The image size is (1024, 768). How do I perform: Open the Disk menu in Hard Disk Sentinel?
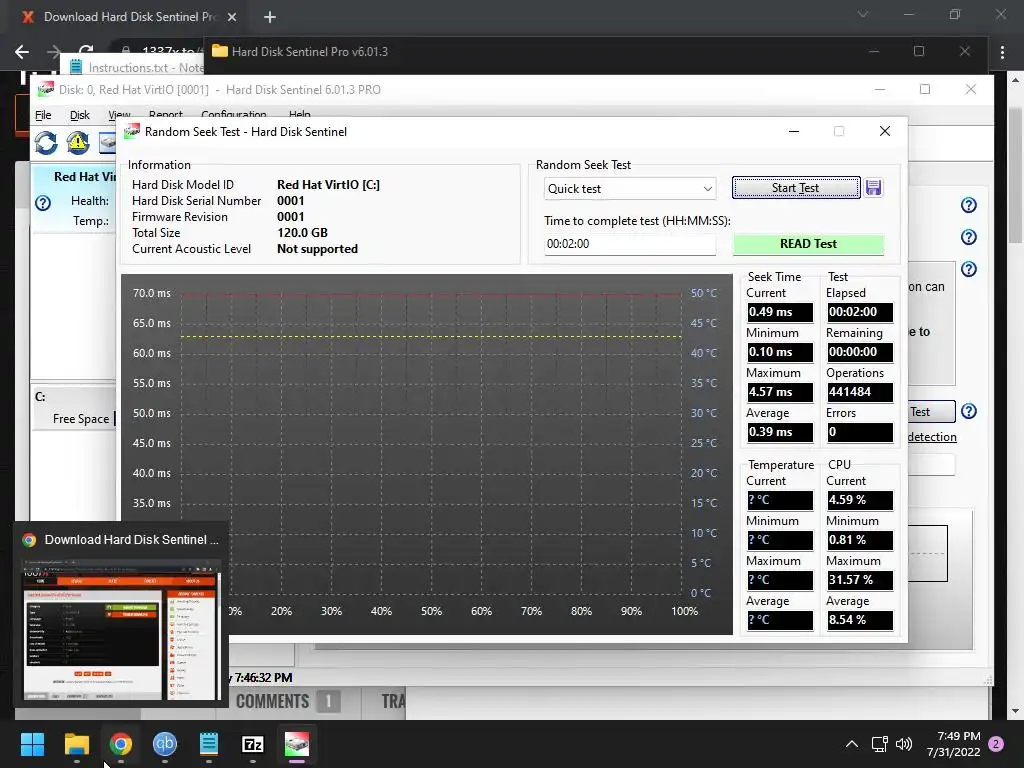80,115
